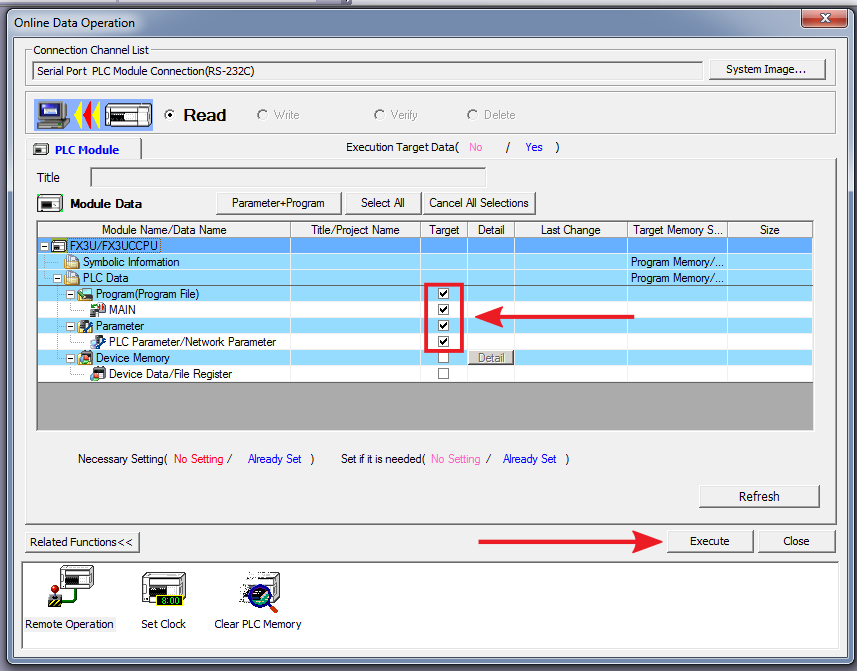Collapse the Device Memory tree node
This screenshot has width=857, height=671.
click(x=71, y=358)
